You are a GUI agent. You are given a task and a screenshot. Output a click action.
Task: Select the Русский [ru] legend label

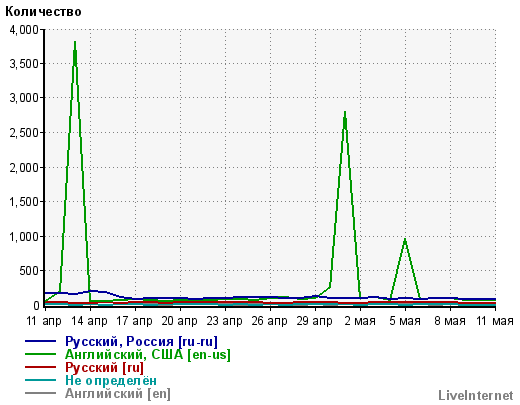[104, 368]
